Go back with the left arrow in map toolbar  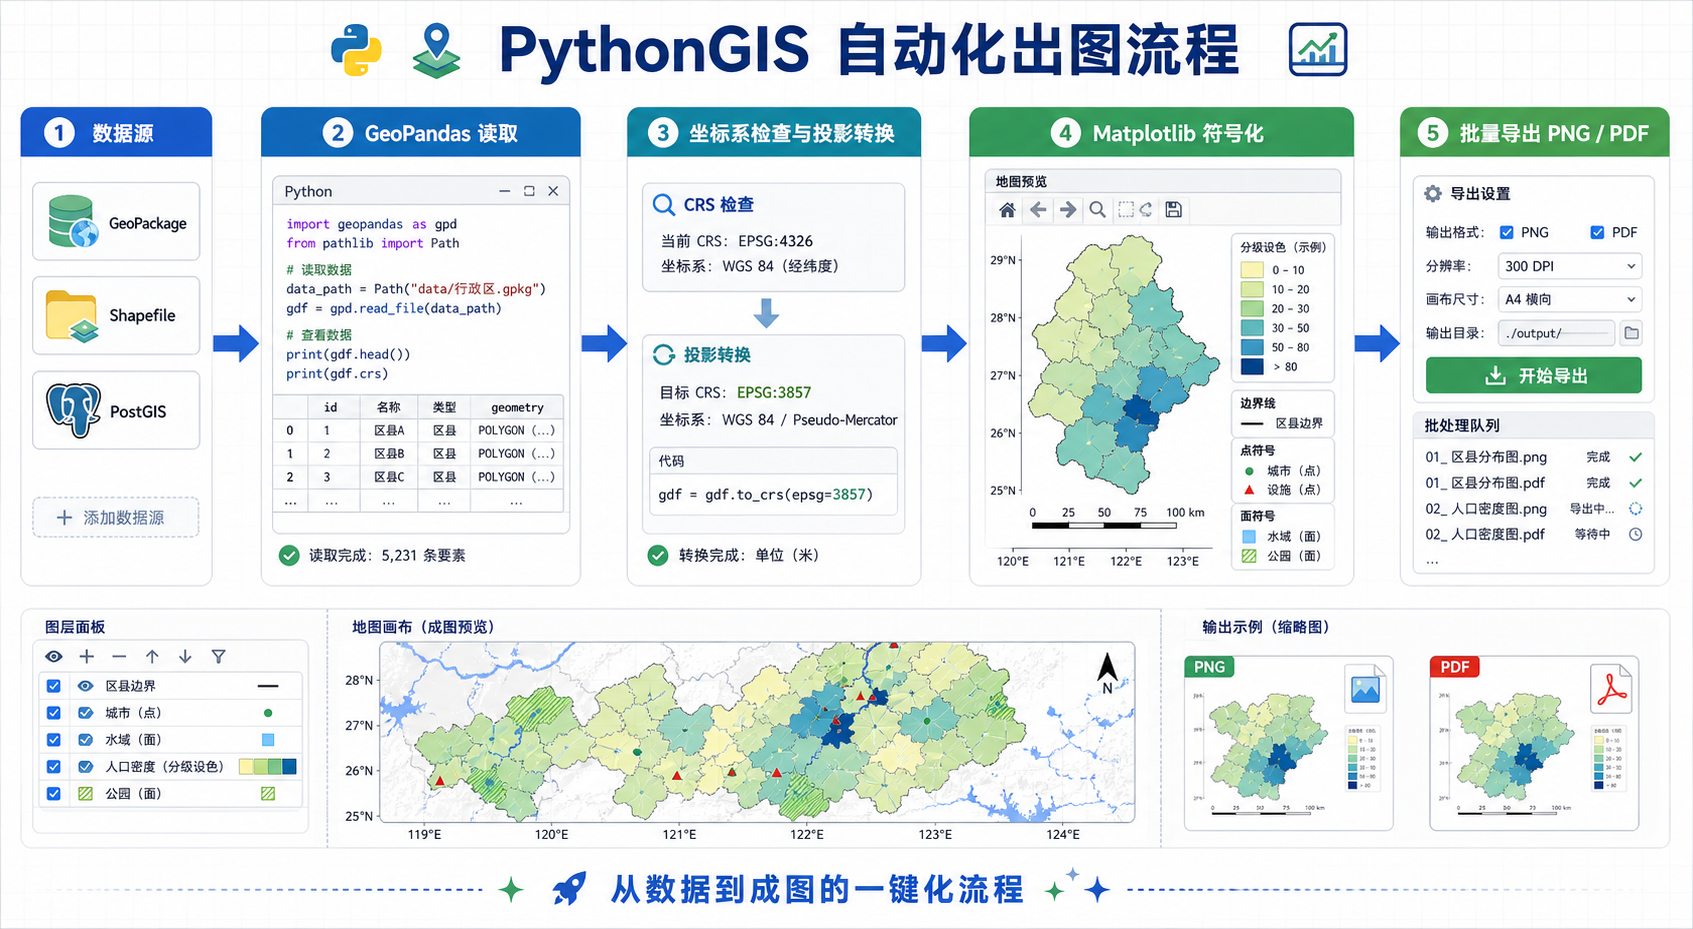pyautogui.click(x=1038, y=210)
